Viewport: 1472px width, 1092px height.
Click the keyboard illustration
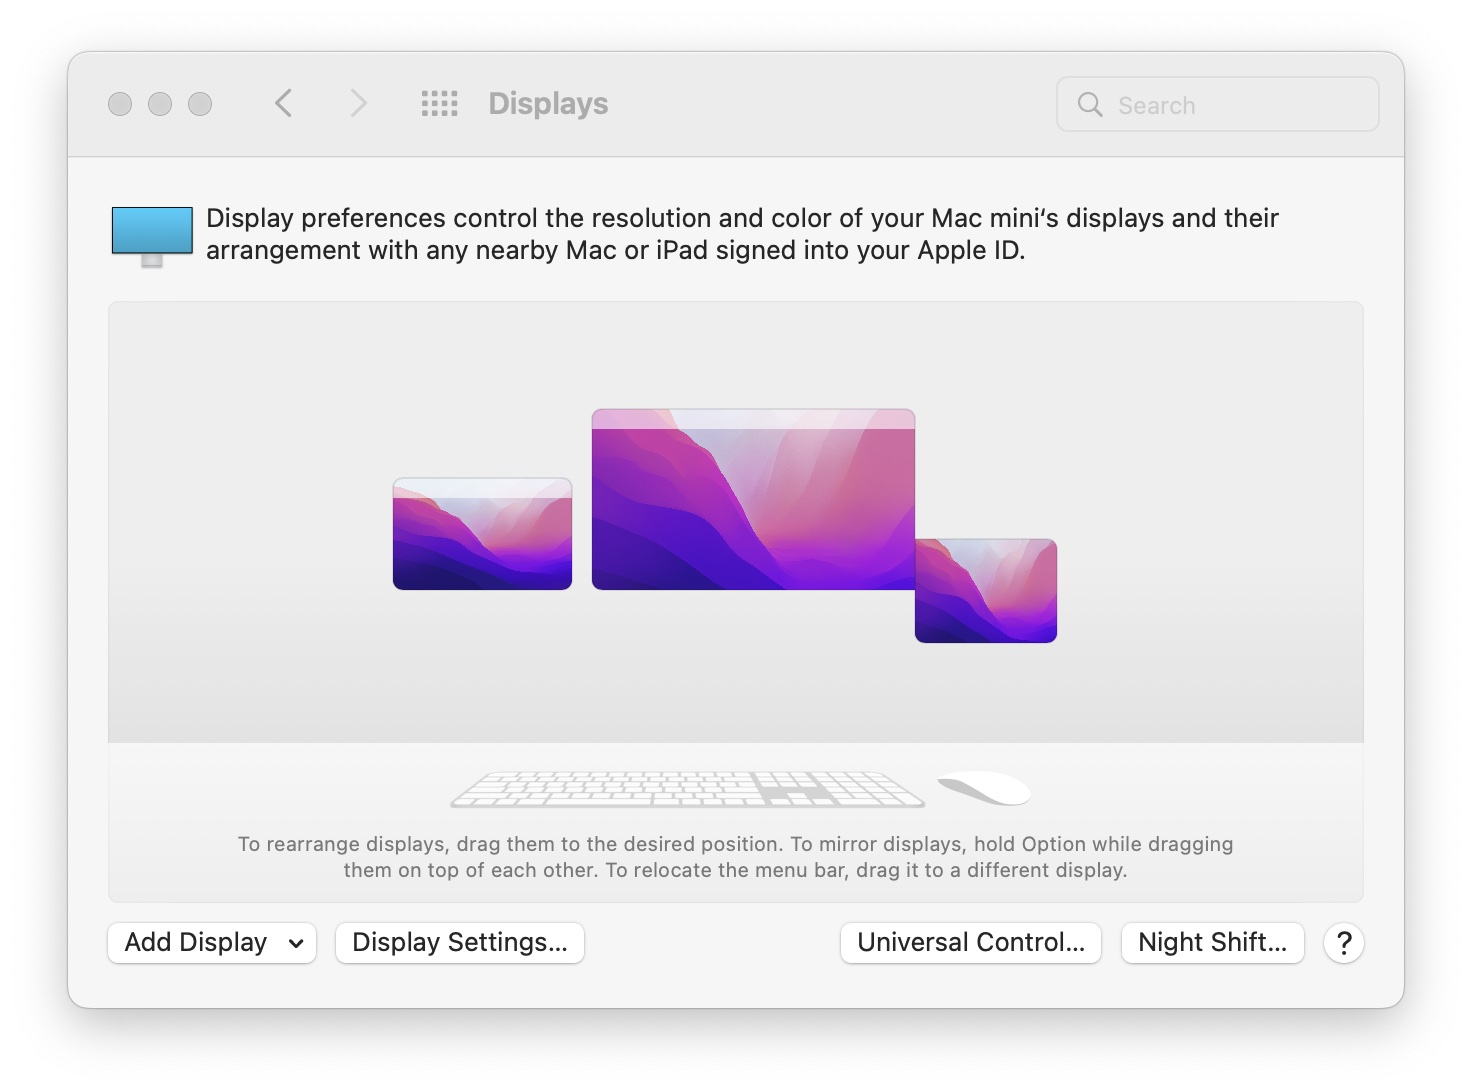(688, 789)
